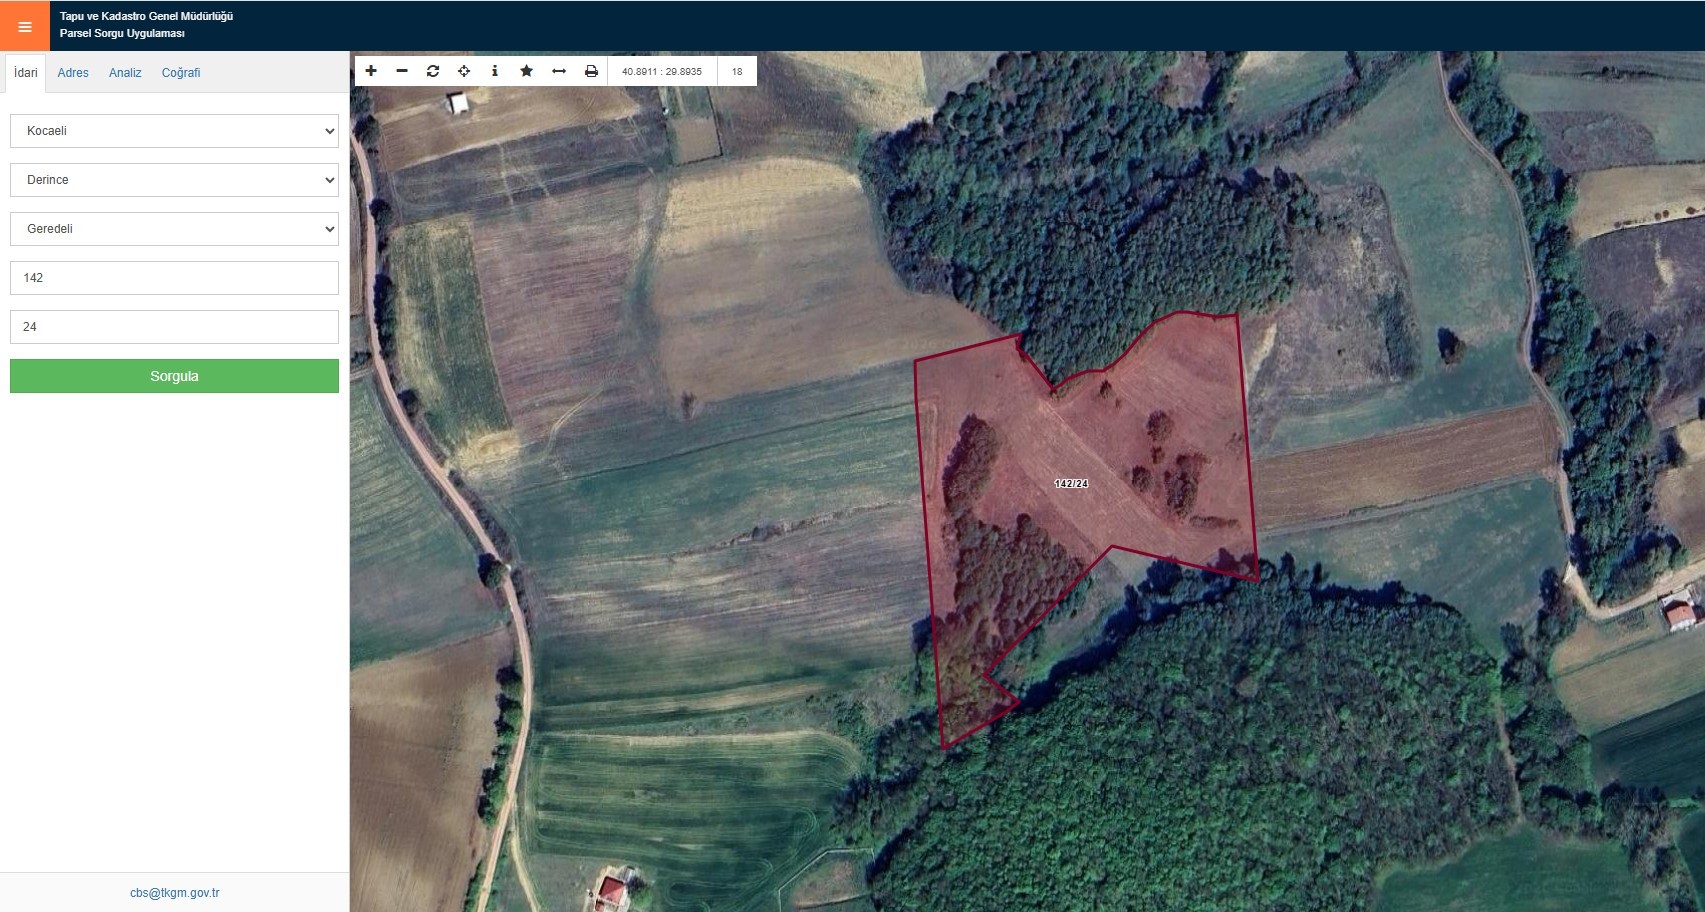
Task: Click the cbs@tkgm.gov.tr email link
Action: [175, 893]
